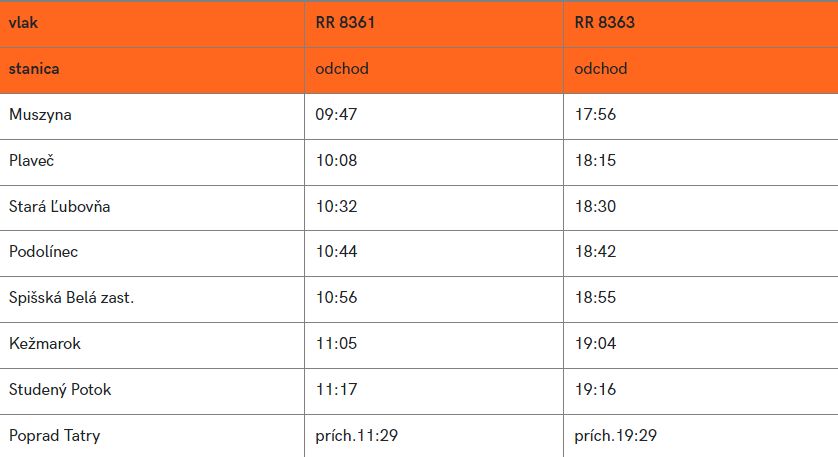
Task: Click the Muszyna station name
Action: (40, 115)
